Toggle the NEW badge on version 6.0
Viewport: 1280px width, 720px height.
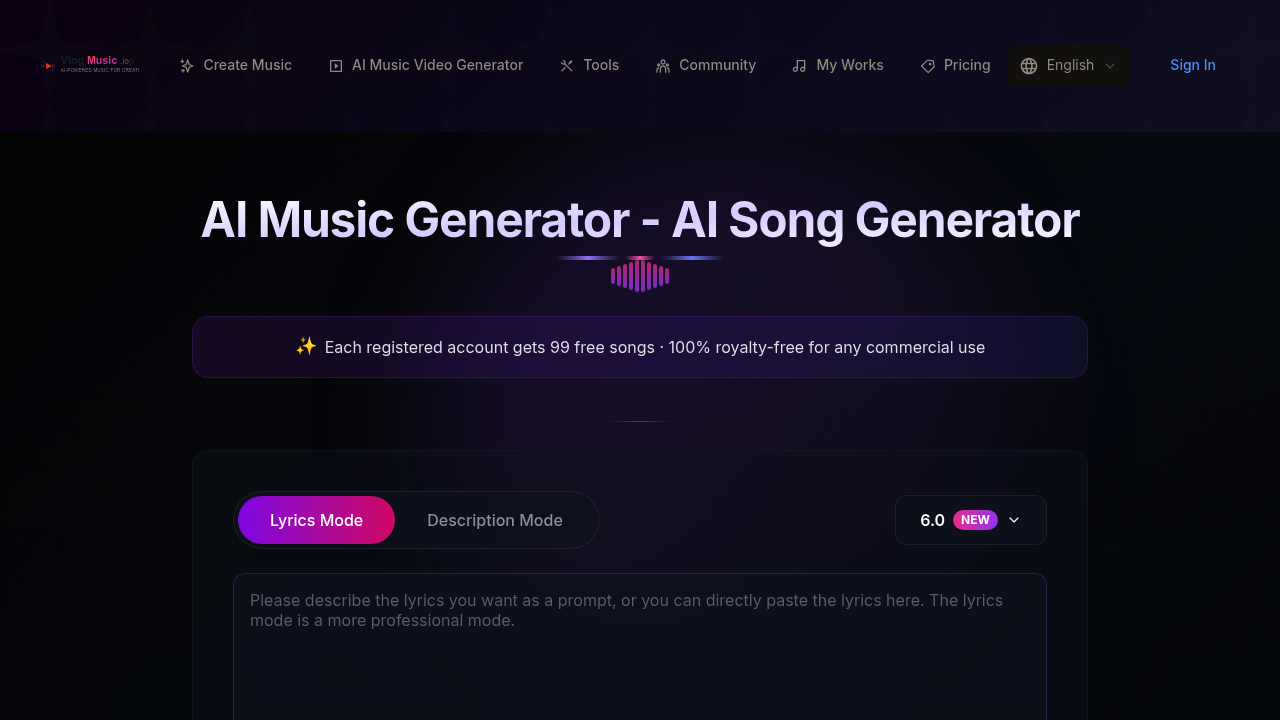974,519
